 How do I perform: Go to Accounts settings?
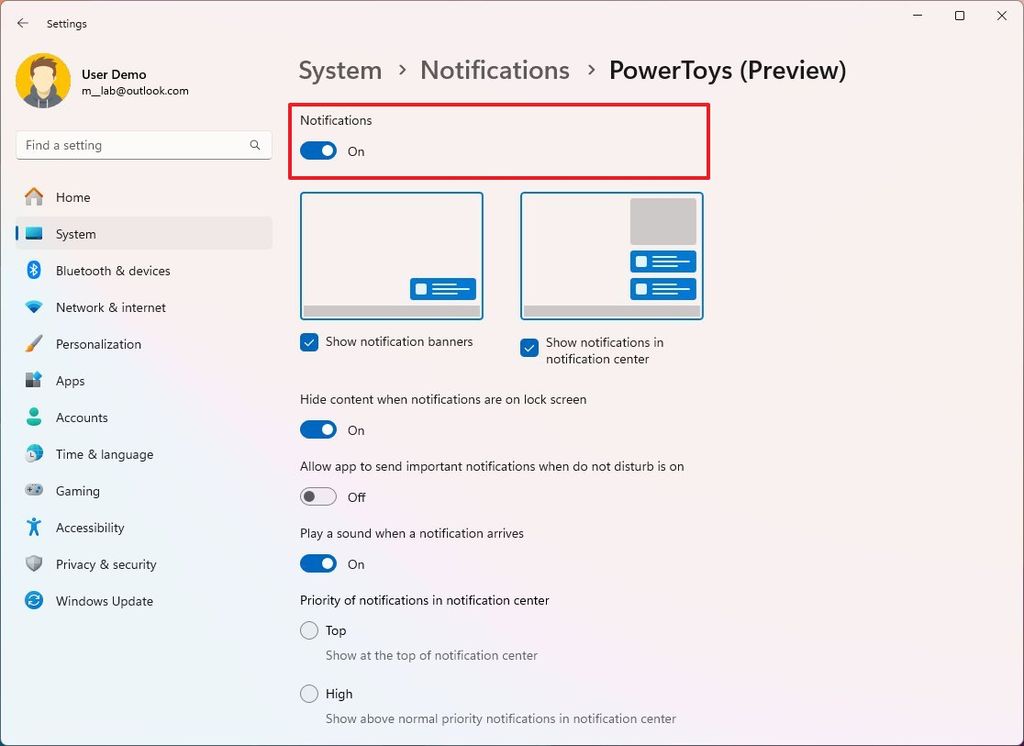[x=81, y=417]
